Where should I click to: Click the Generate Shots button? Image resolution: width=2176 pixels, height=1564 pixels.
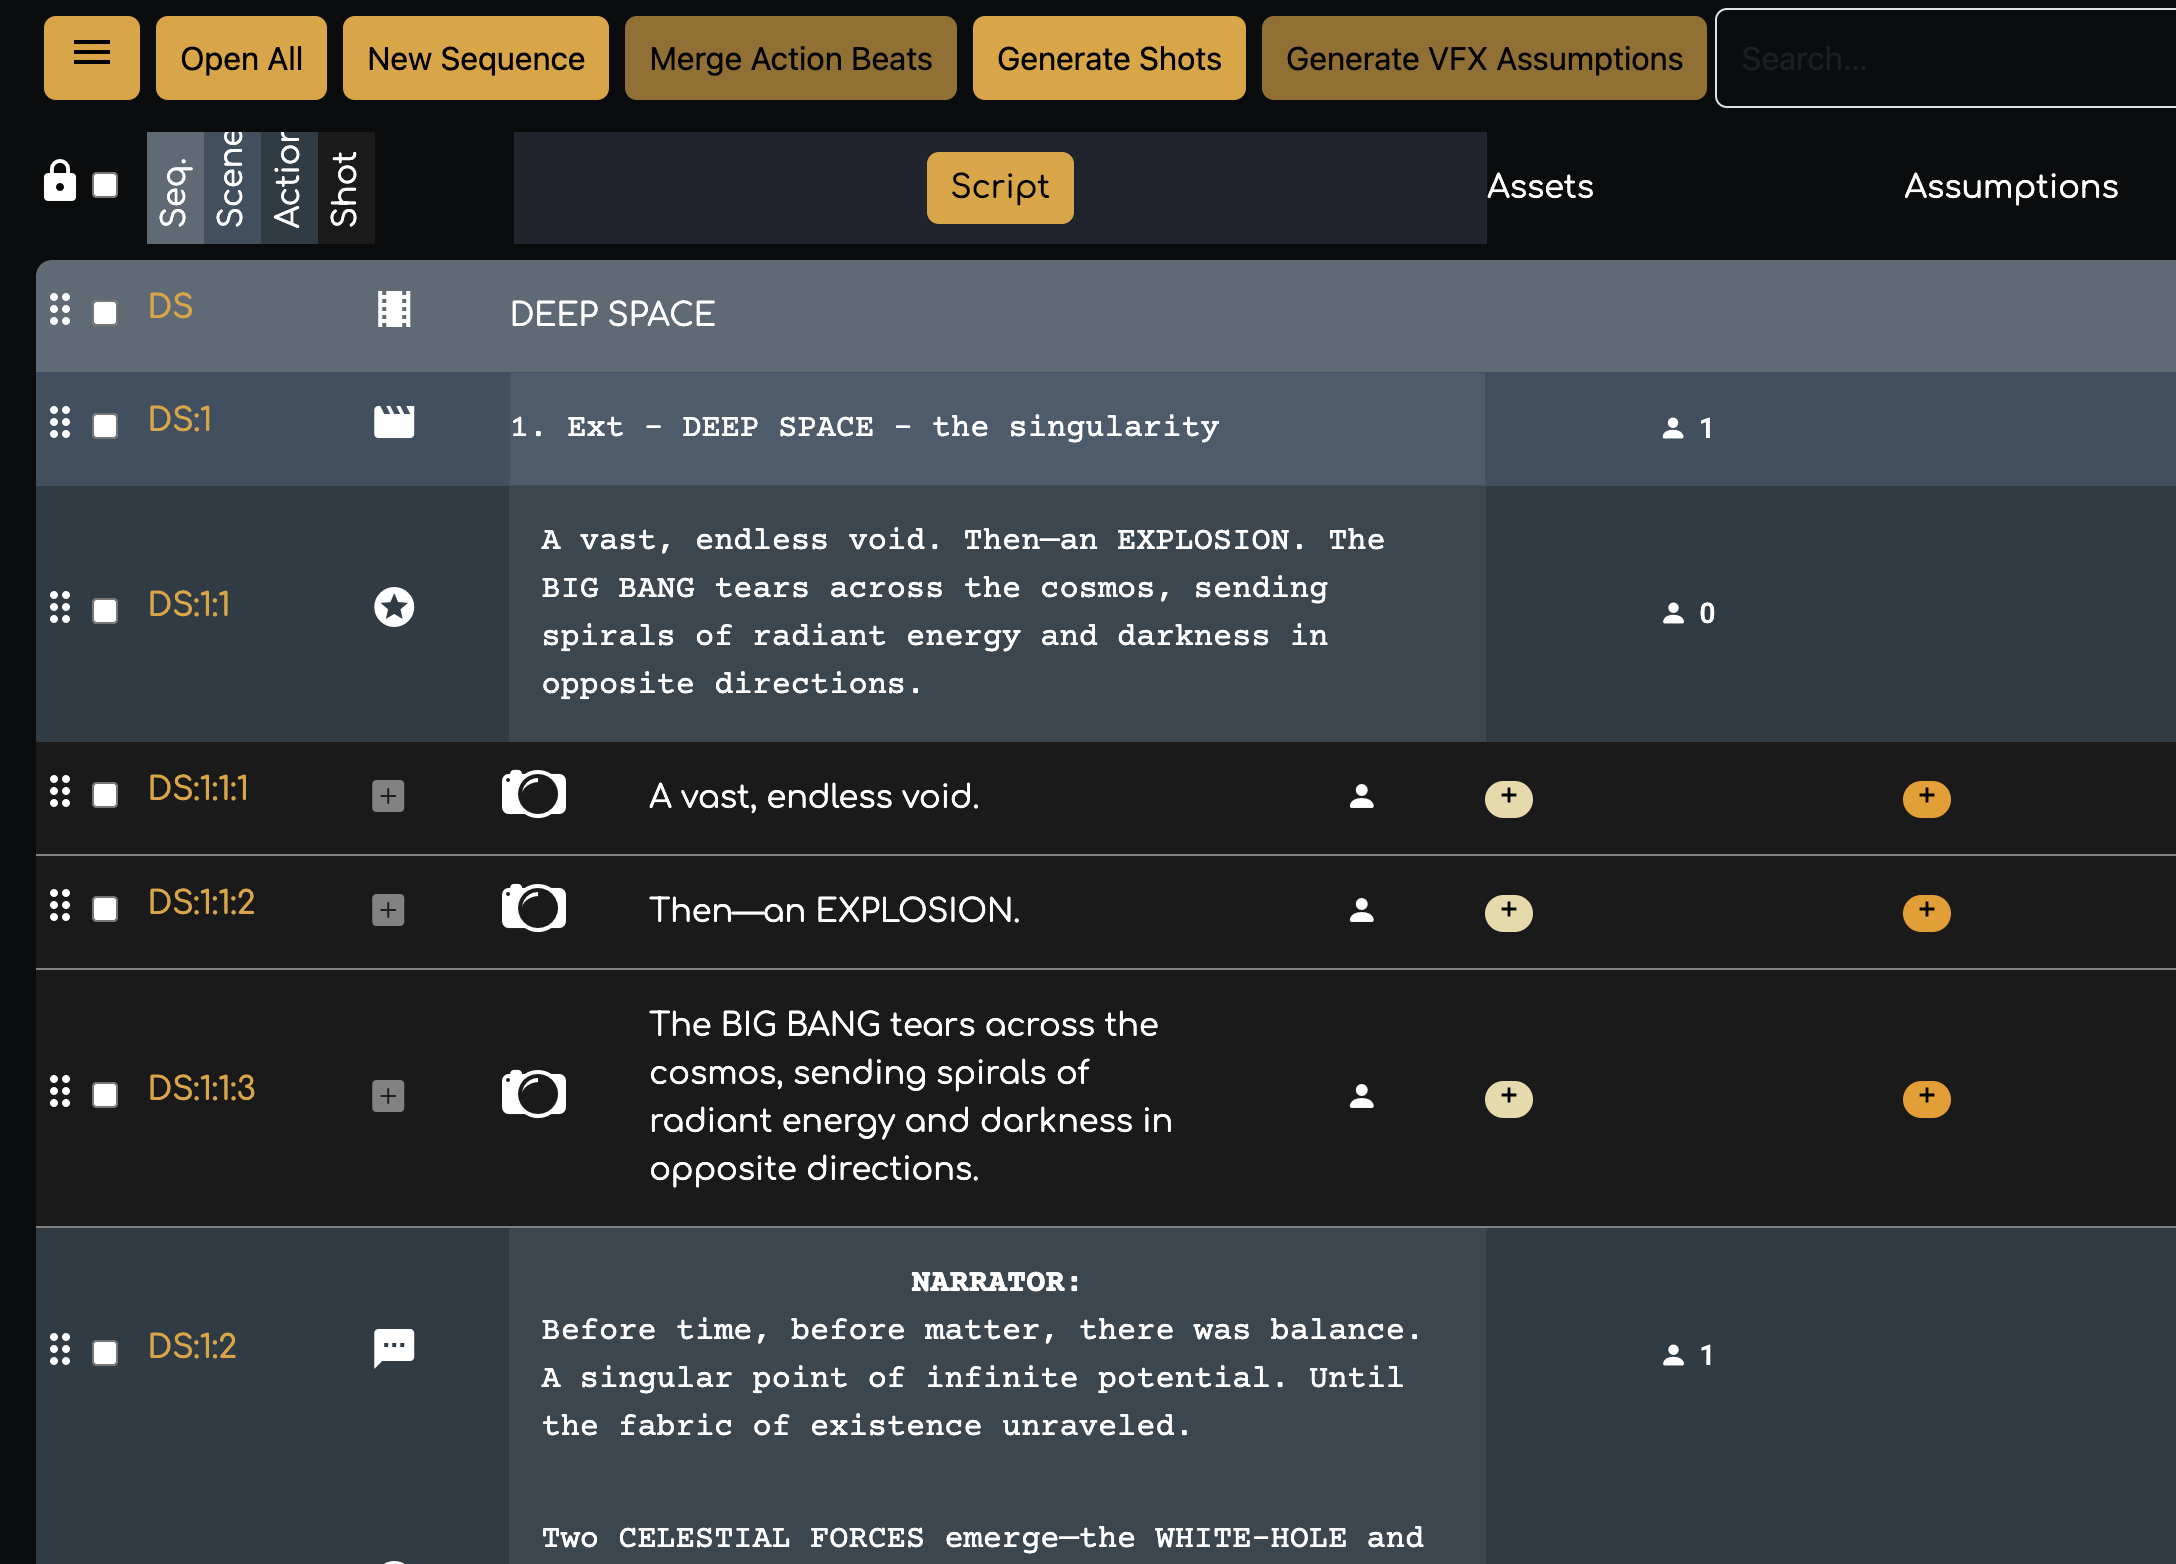[1108, 59]
